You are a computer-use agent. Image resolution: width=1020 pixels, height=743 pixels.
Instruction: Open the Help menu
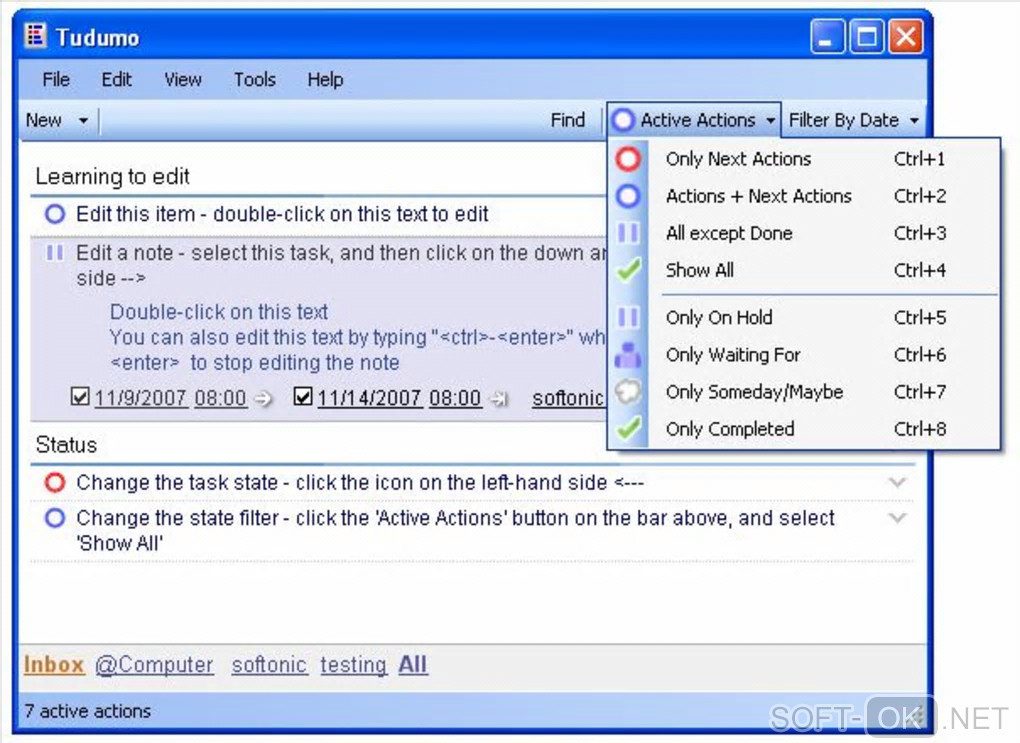pyautogui.click(x=325, y=79)
